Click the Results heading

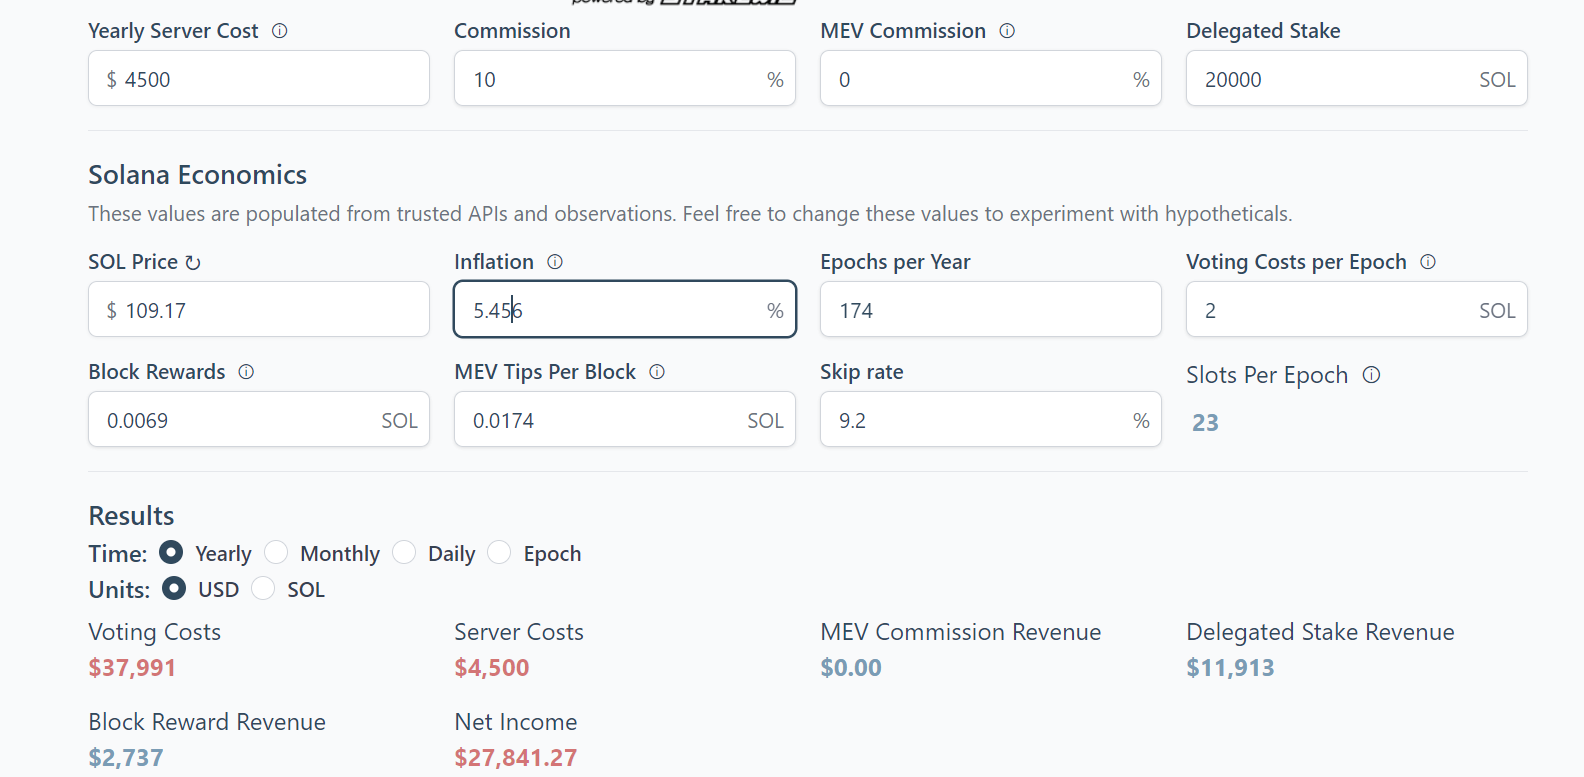click(132, 516)
